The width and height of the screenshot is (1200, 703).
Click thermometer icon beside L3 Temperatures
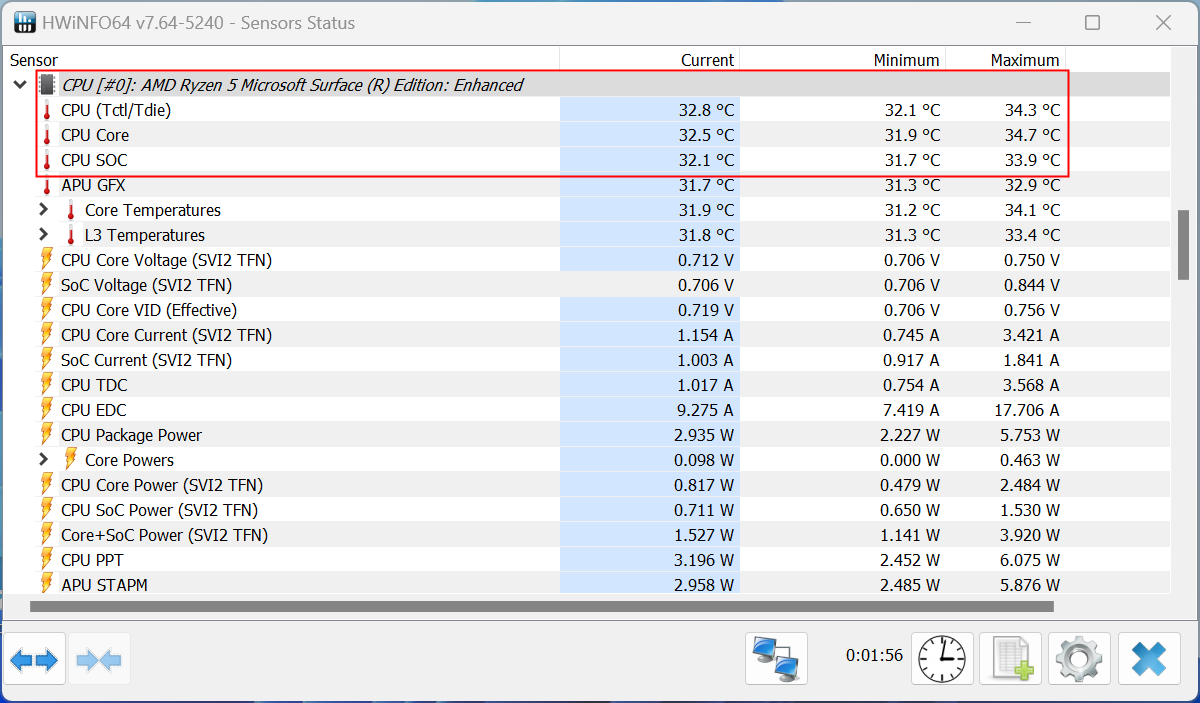point(70,235)
